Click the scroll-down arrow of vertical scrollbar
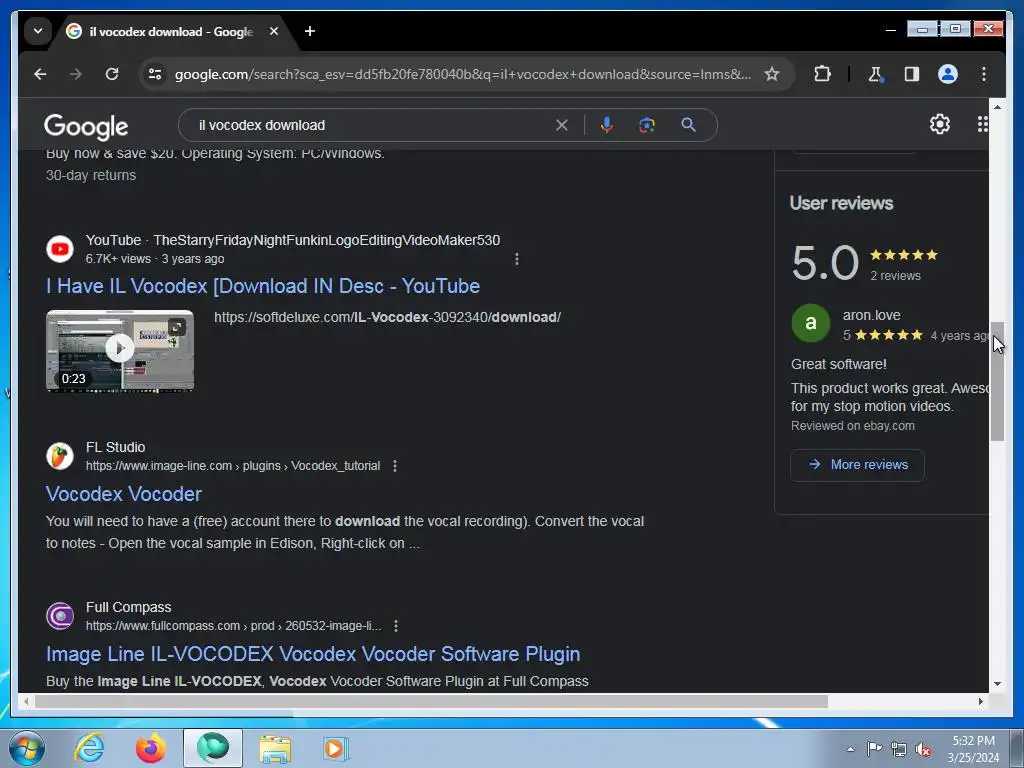Image resolution: width=1024 pixels, height=768 pixels. point(997,684)
